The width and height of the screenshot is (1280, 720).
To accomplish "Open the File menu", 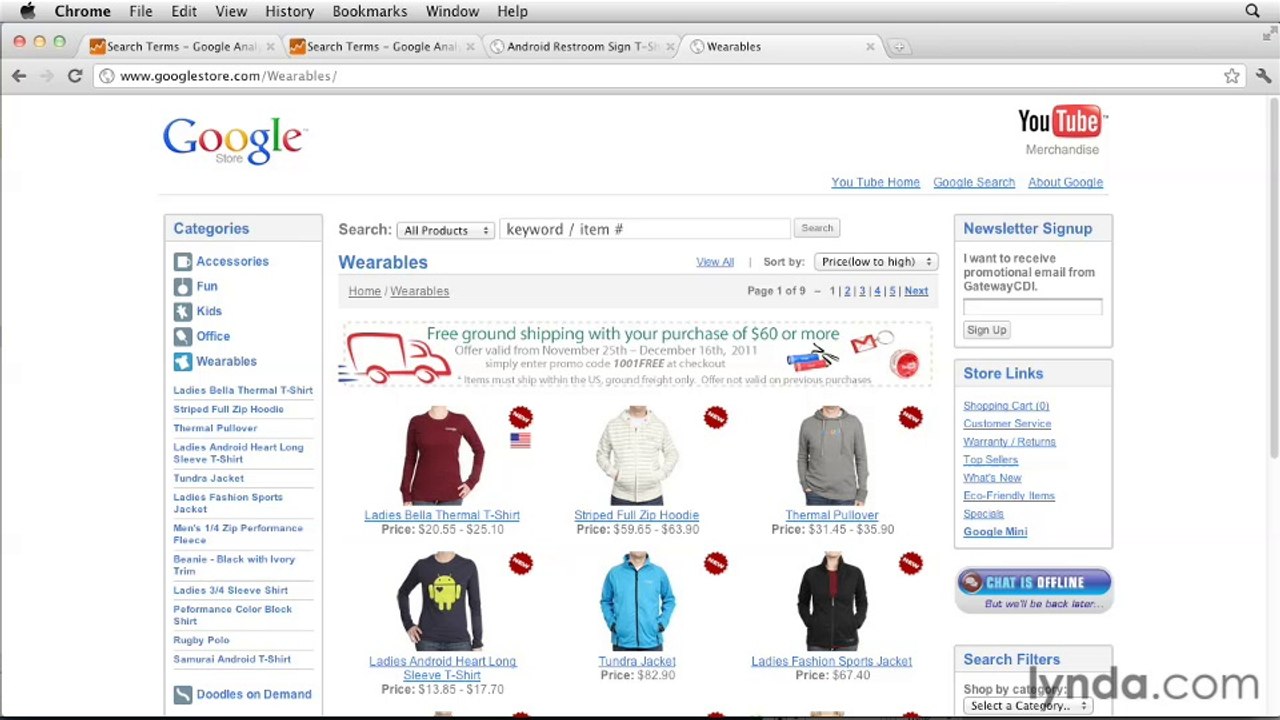I will click(141, 11).
